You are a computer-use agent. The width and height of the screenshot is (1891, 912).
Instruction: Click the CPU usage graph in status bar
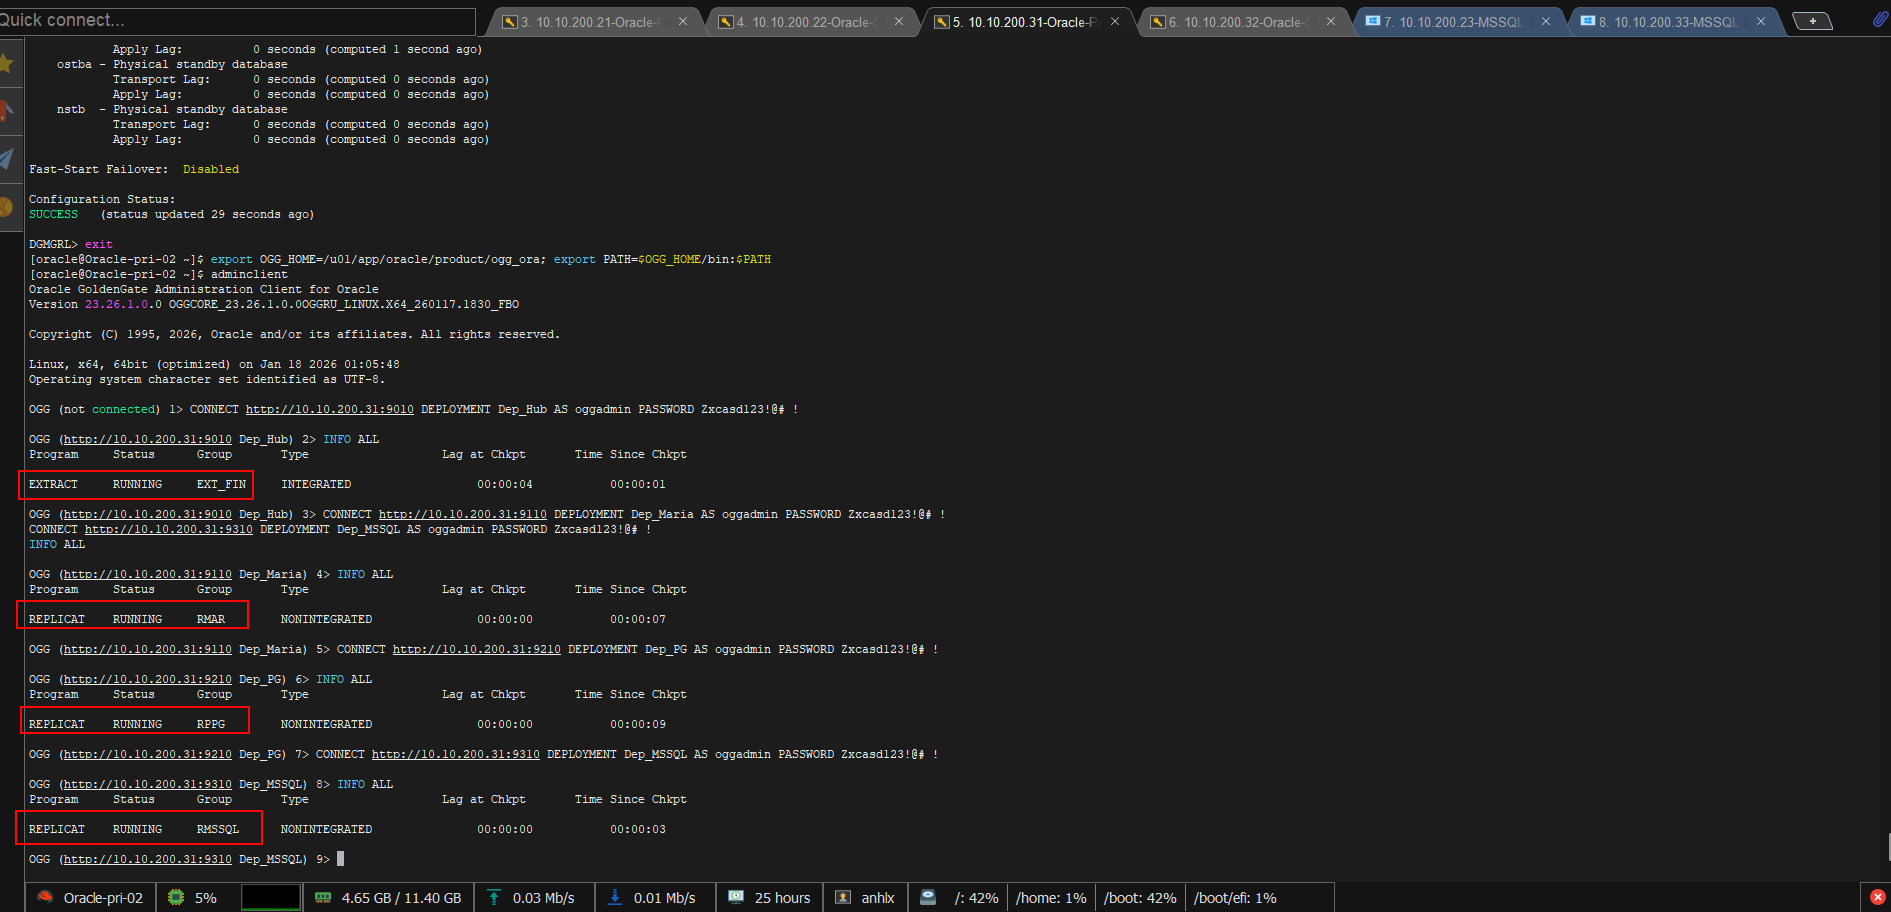coord(270,897)
